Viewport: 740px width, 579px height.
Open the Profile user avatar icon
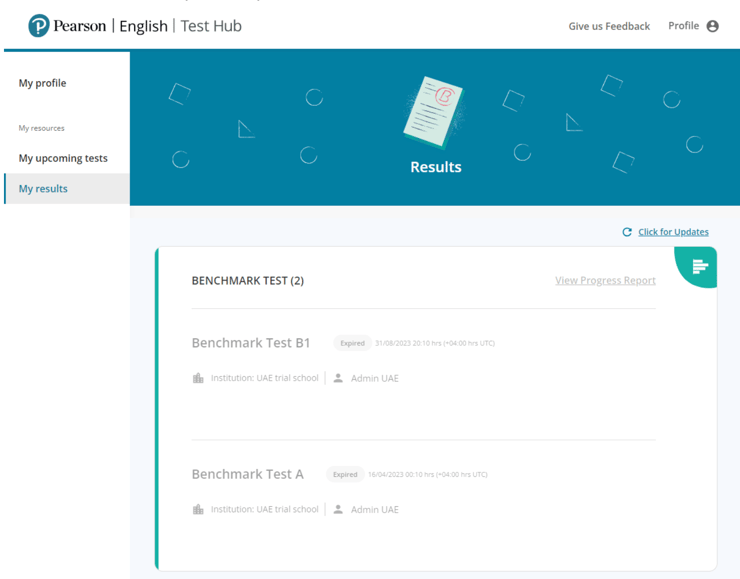tap(712, 26)
